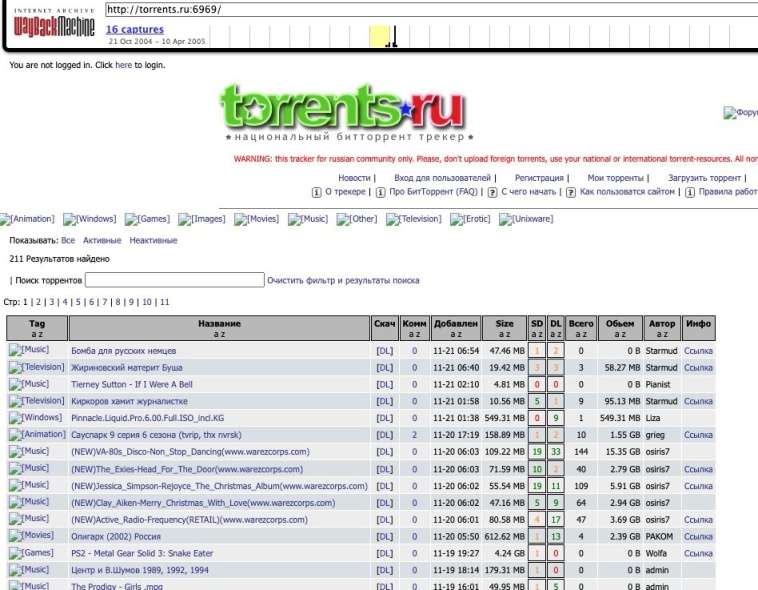Go to results page 2

(x=38, y=302)
